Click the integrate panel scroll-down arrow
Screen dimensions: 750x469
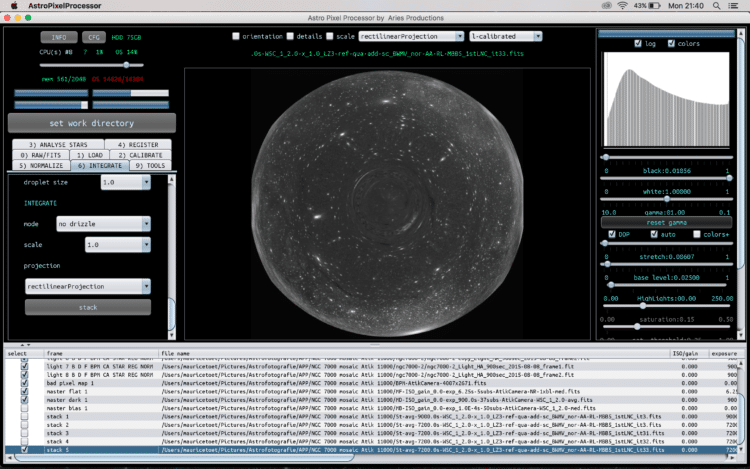pos(172,336)
